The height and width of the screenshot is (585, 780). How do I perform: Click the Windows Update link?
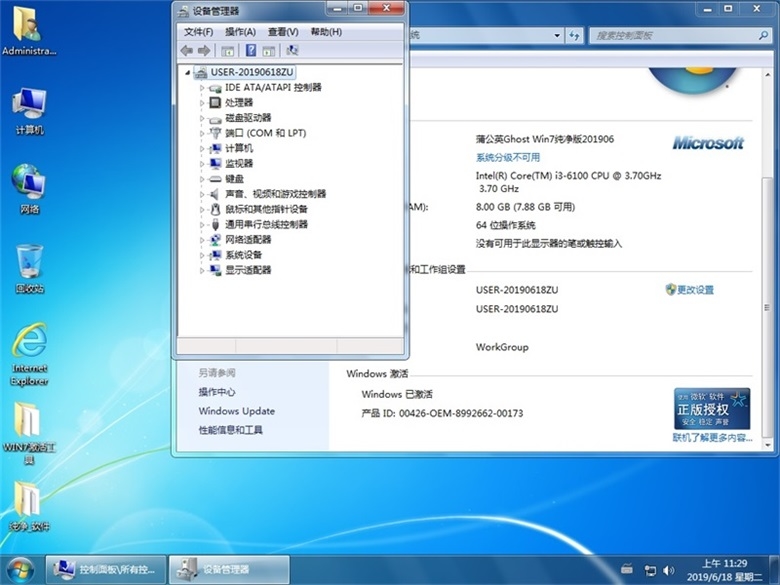point(236,411)
